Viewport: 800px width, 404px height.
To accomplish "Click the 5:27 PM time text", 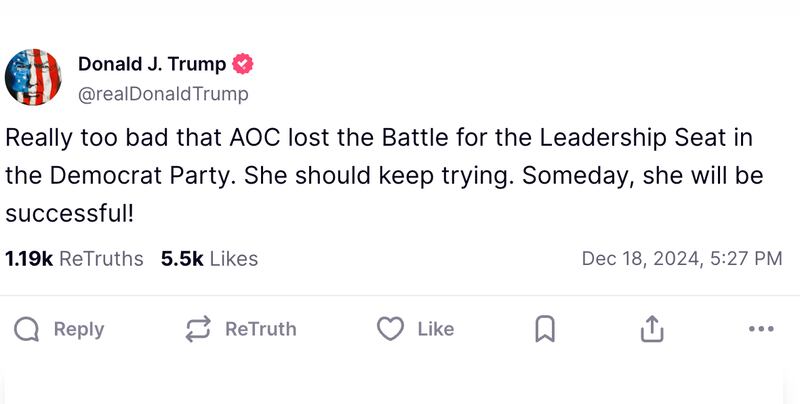I will 746,259.
